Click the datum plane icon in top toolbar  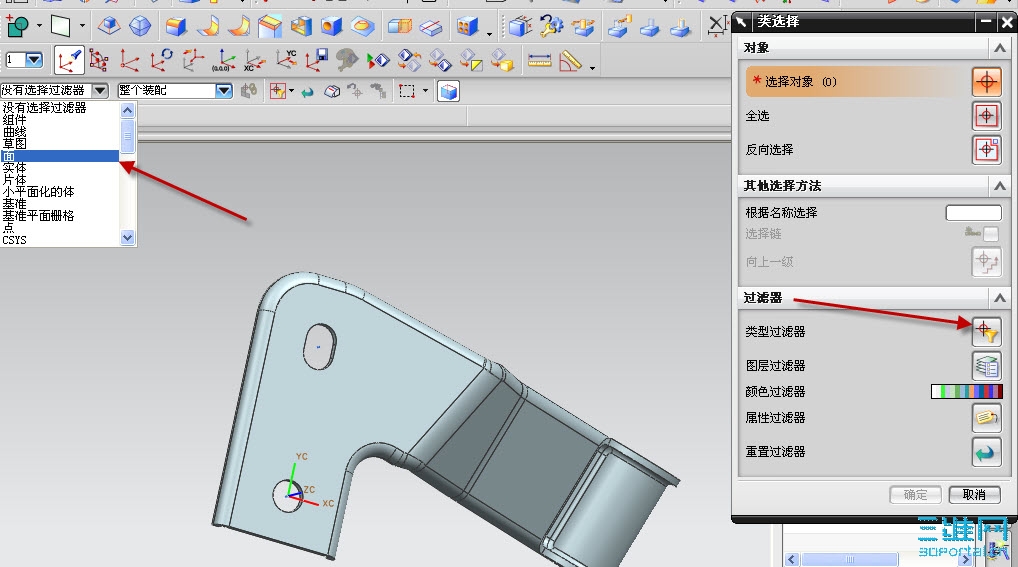[x=60, y=27]
